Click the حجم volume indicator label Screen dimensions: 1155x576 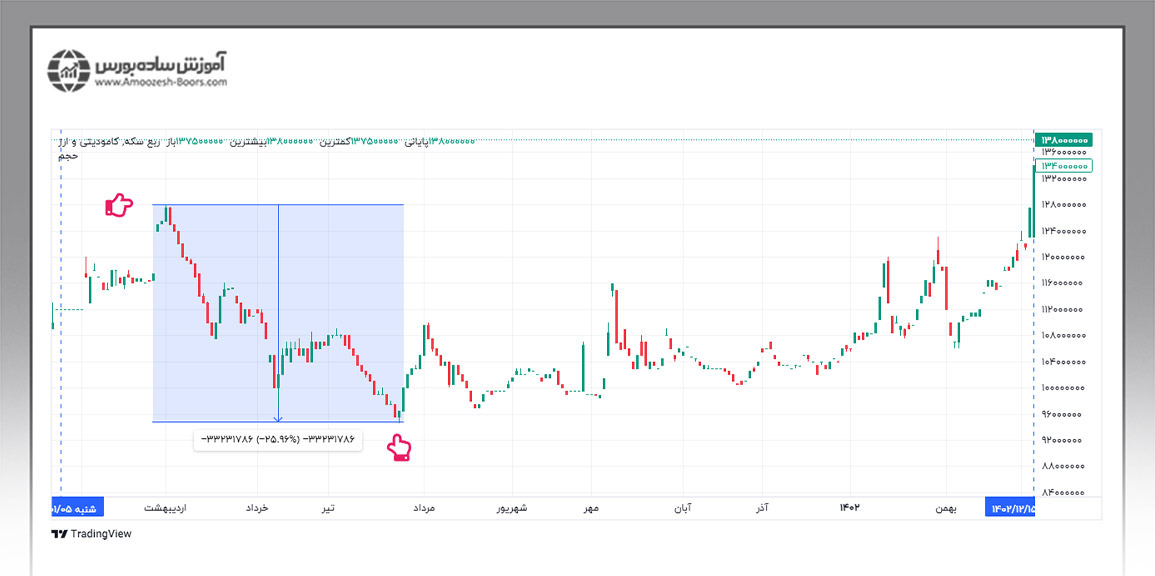pos(66,156)
